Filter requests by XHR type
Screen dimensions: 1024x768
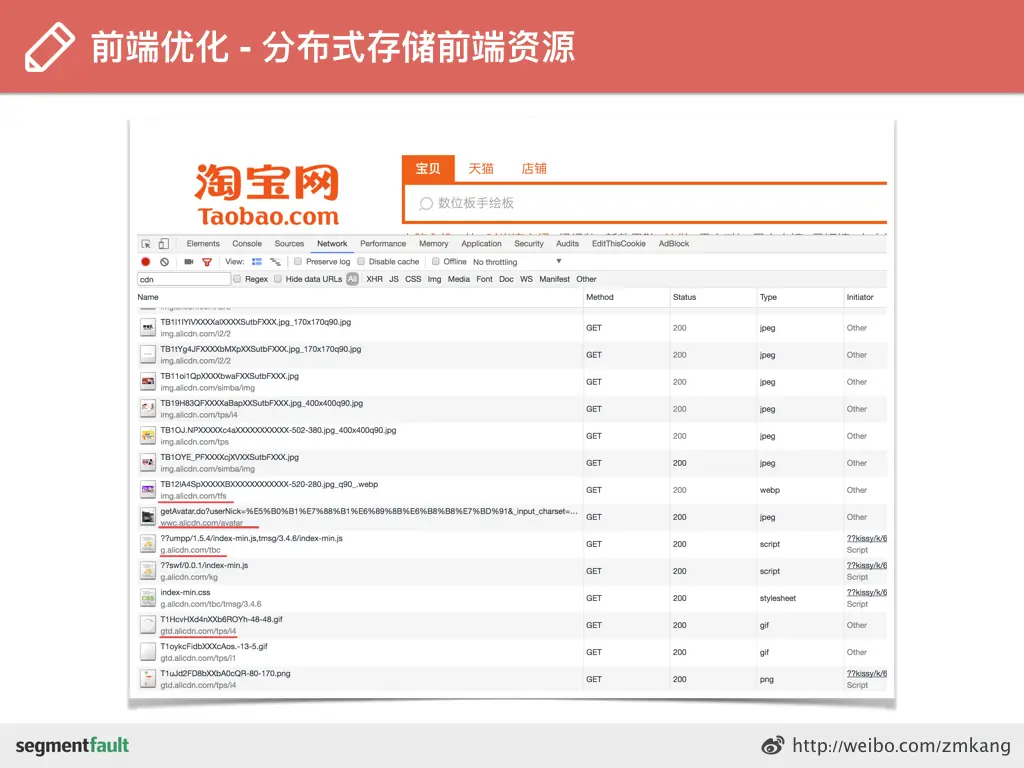pos(374,279)
